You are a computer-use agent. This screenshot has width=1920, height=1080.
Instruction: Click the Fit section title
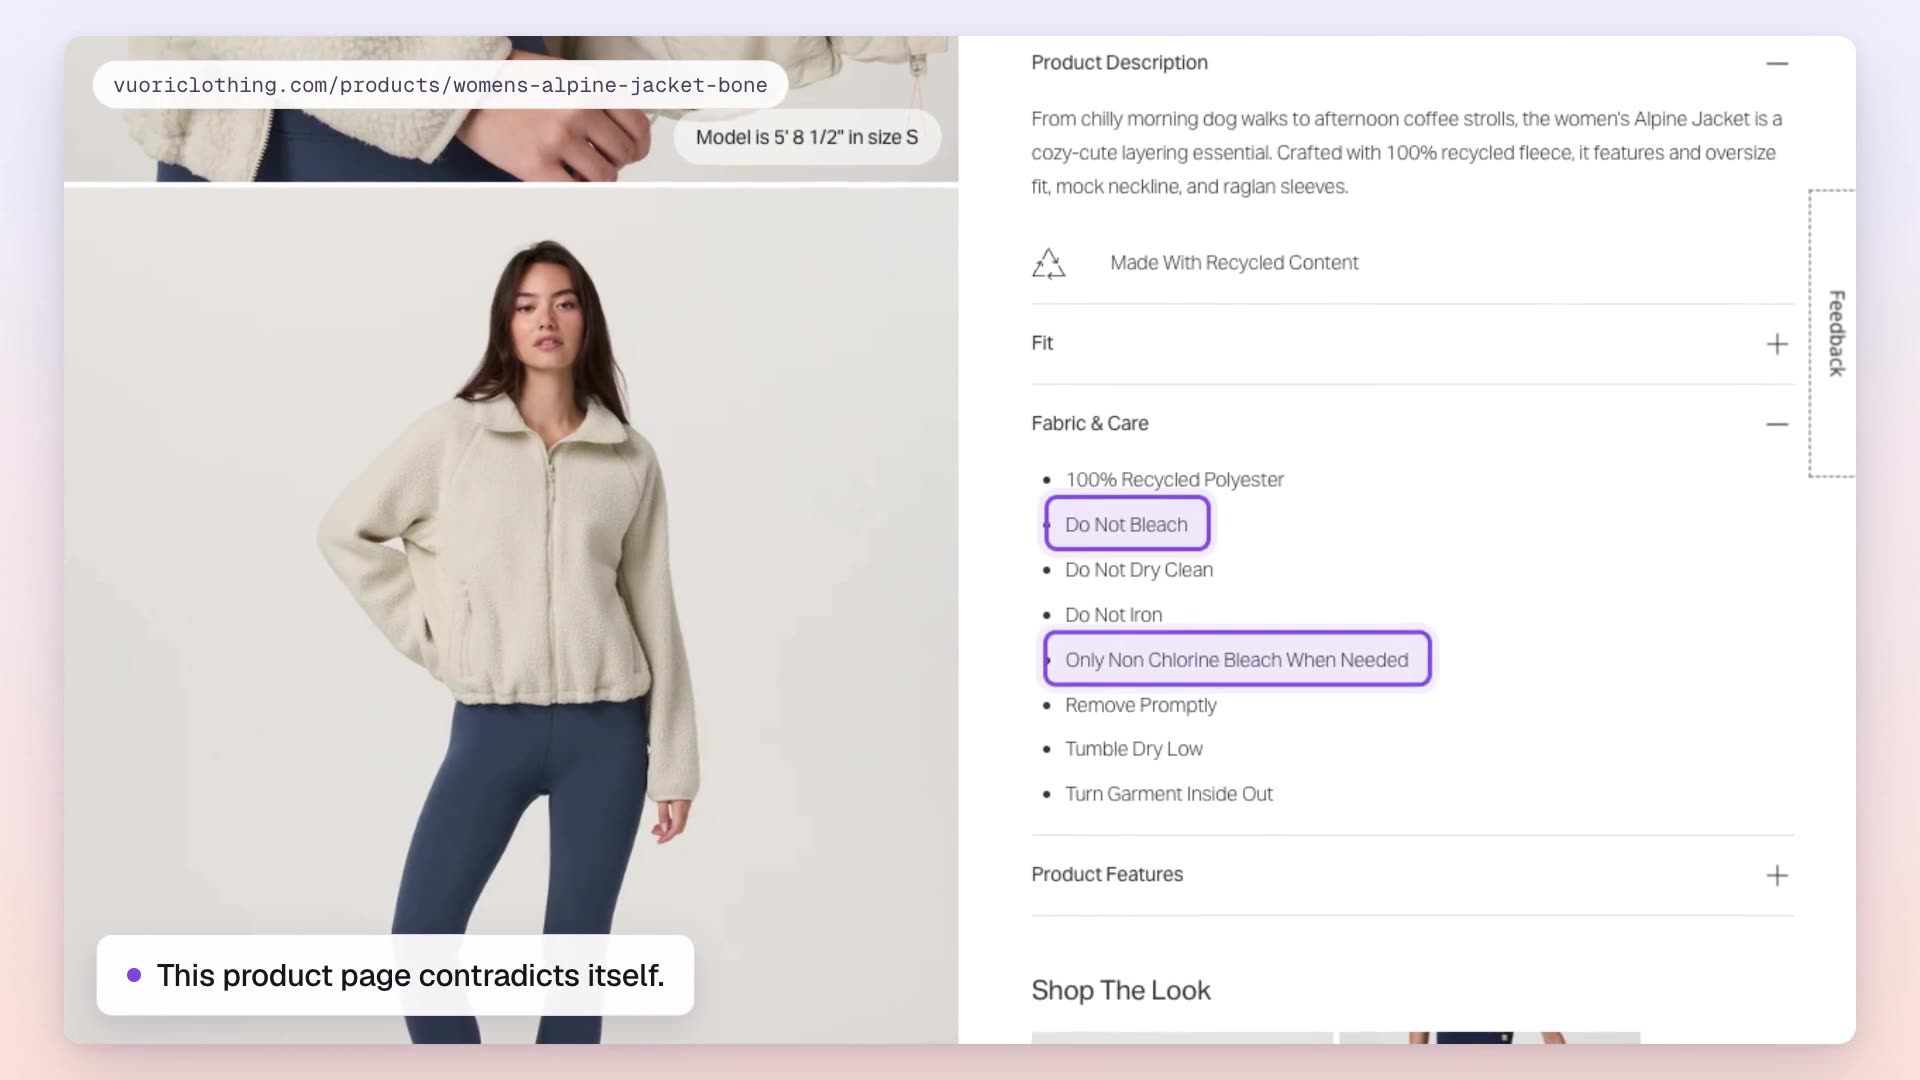coord(1042,343)
